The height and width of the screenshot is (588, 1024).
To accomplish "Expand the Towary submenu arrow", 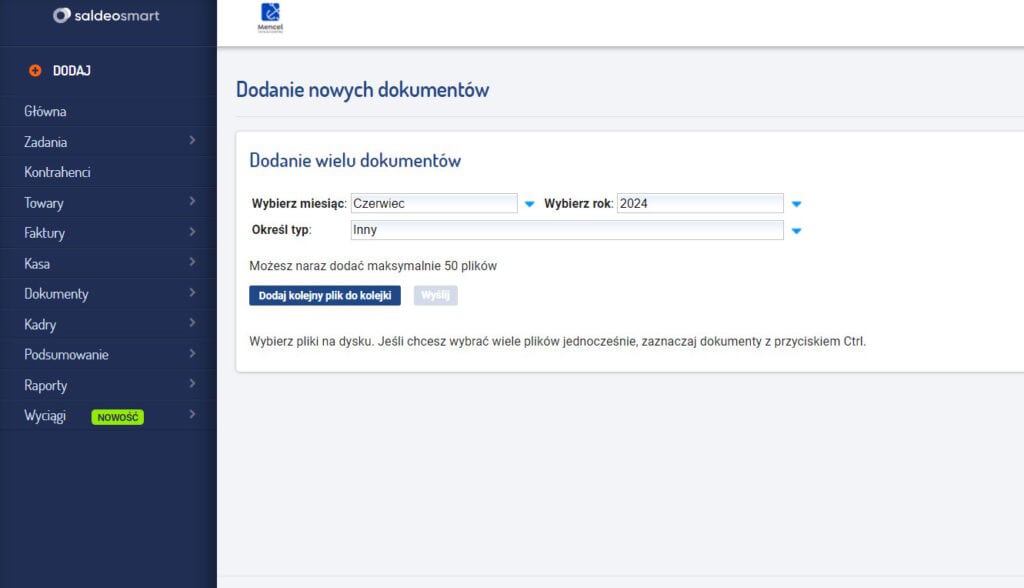I will (192, 202).
